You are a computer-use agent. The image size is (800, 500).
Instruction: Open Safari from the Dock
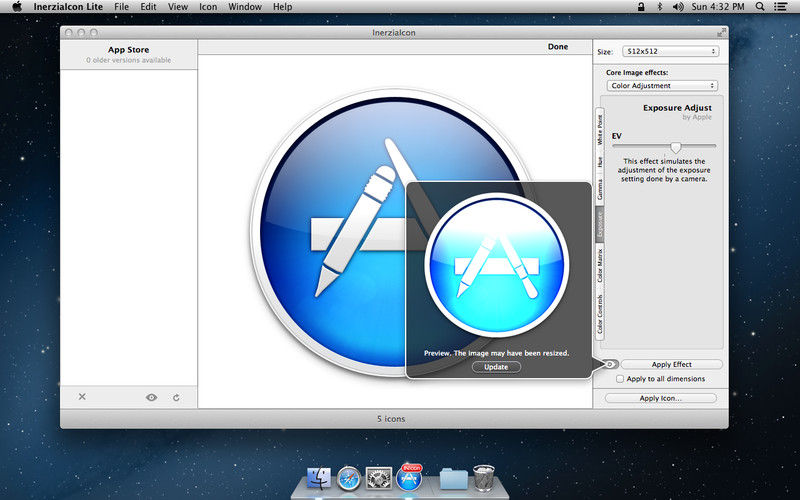pyautogui.click(x=349, y=479)
